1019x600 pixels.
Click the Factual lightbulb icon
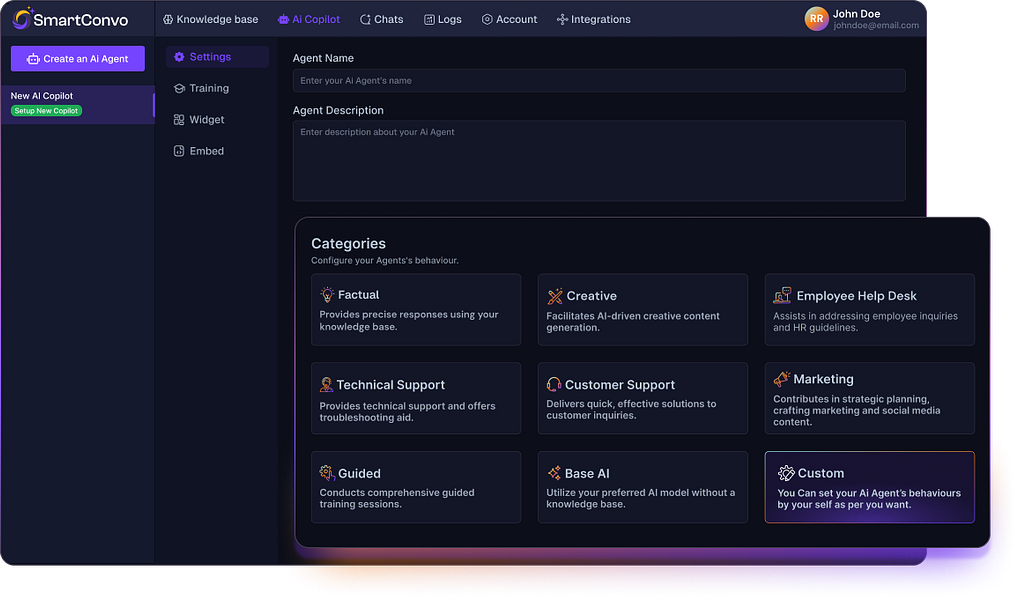point(327,294)
